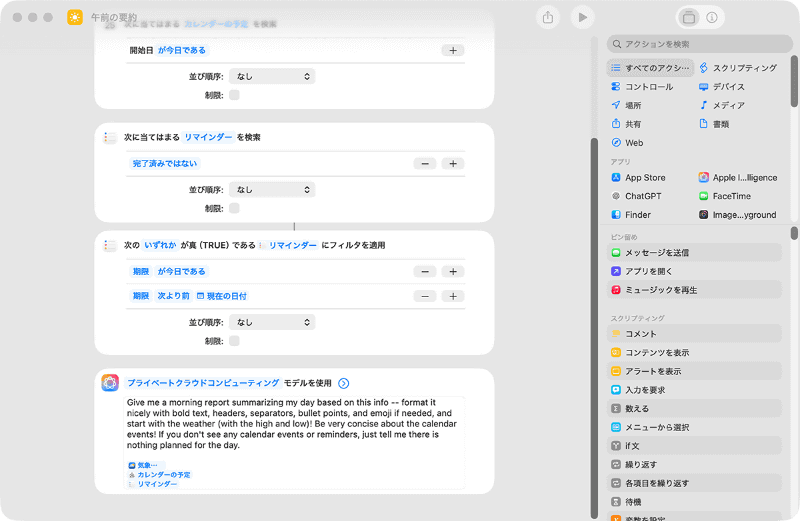
Task: Run the shortcut with the play button
Action: (583, 17)
